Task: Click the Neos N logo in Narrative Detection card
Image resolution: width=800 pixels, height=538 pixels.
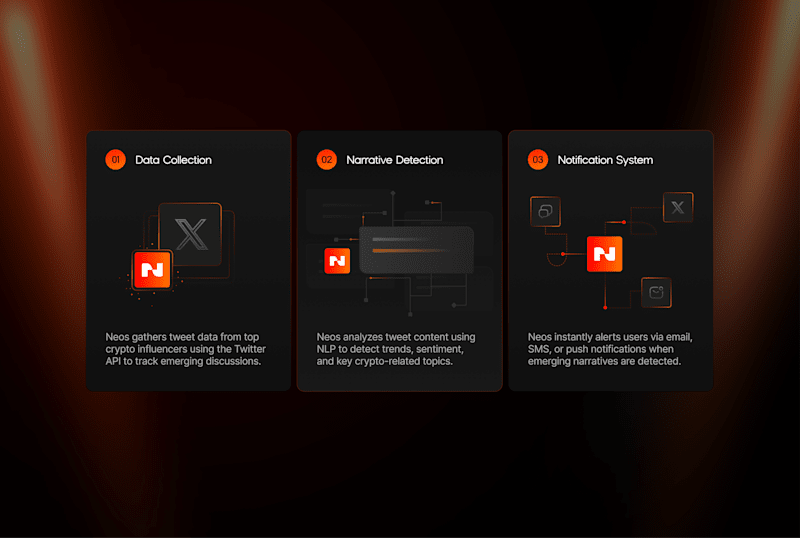Action: pyautogui.click(x=337, y=261)
